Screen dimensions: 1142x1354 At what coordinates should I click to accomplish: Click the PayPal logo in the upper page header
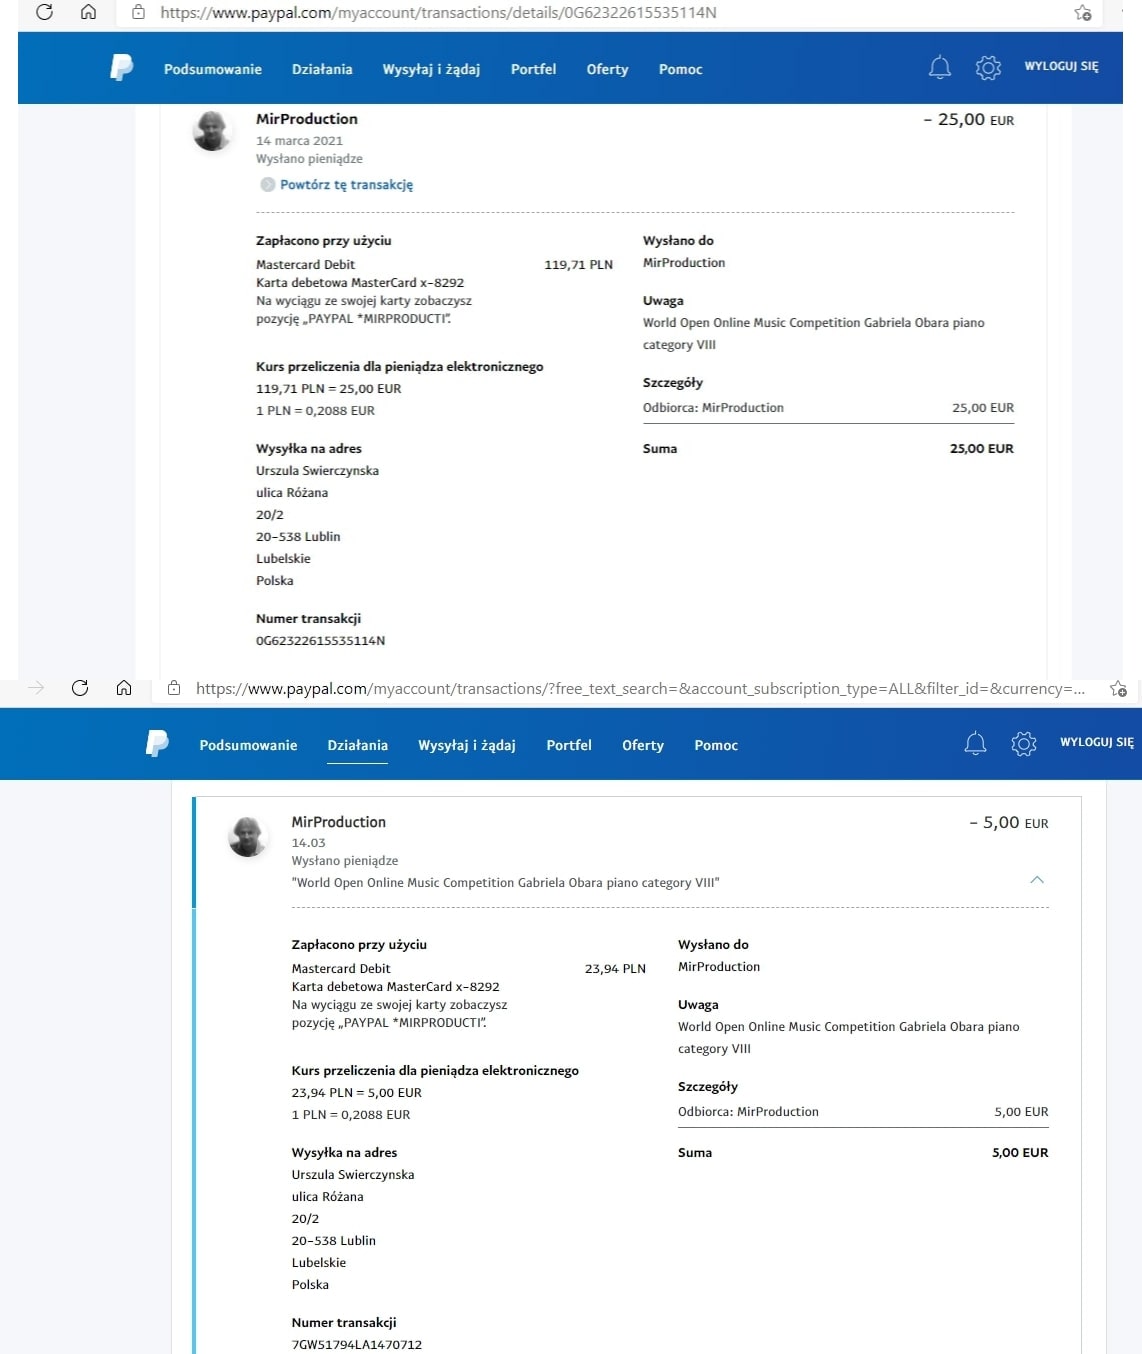[x=121, y=68]
